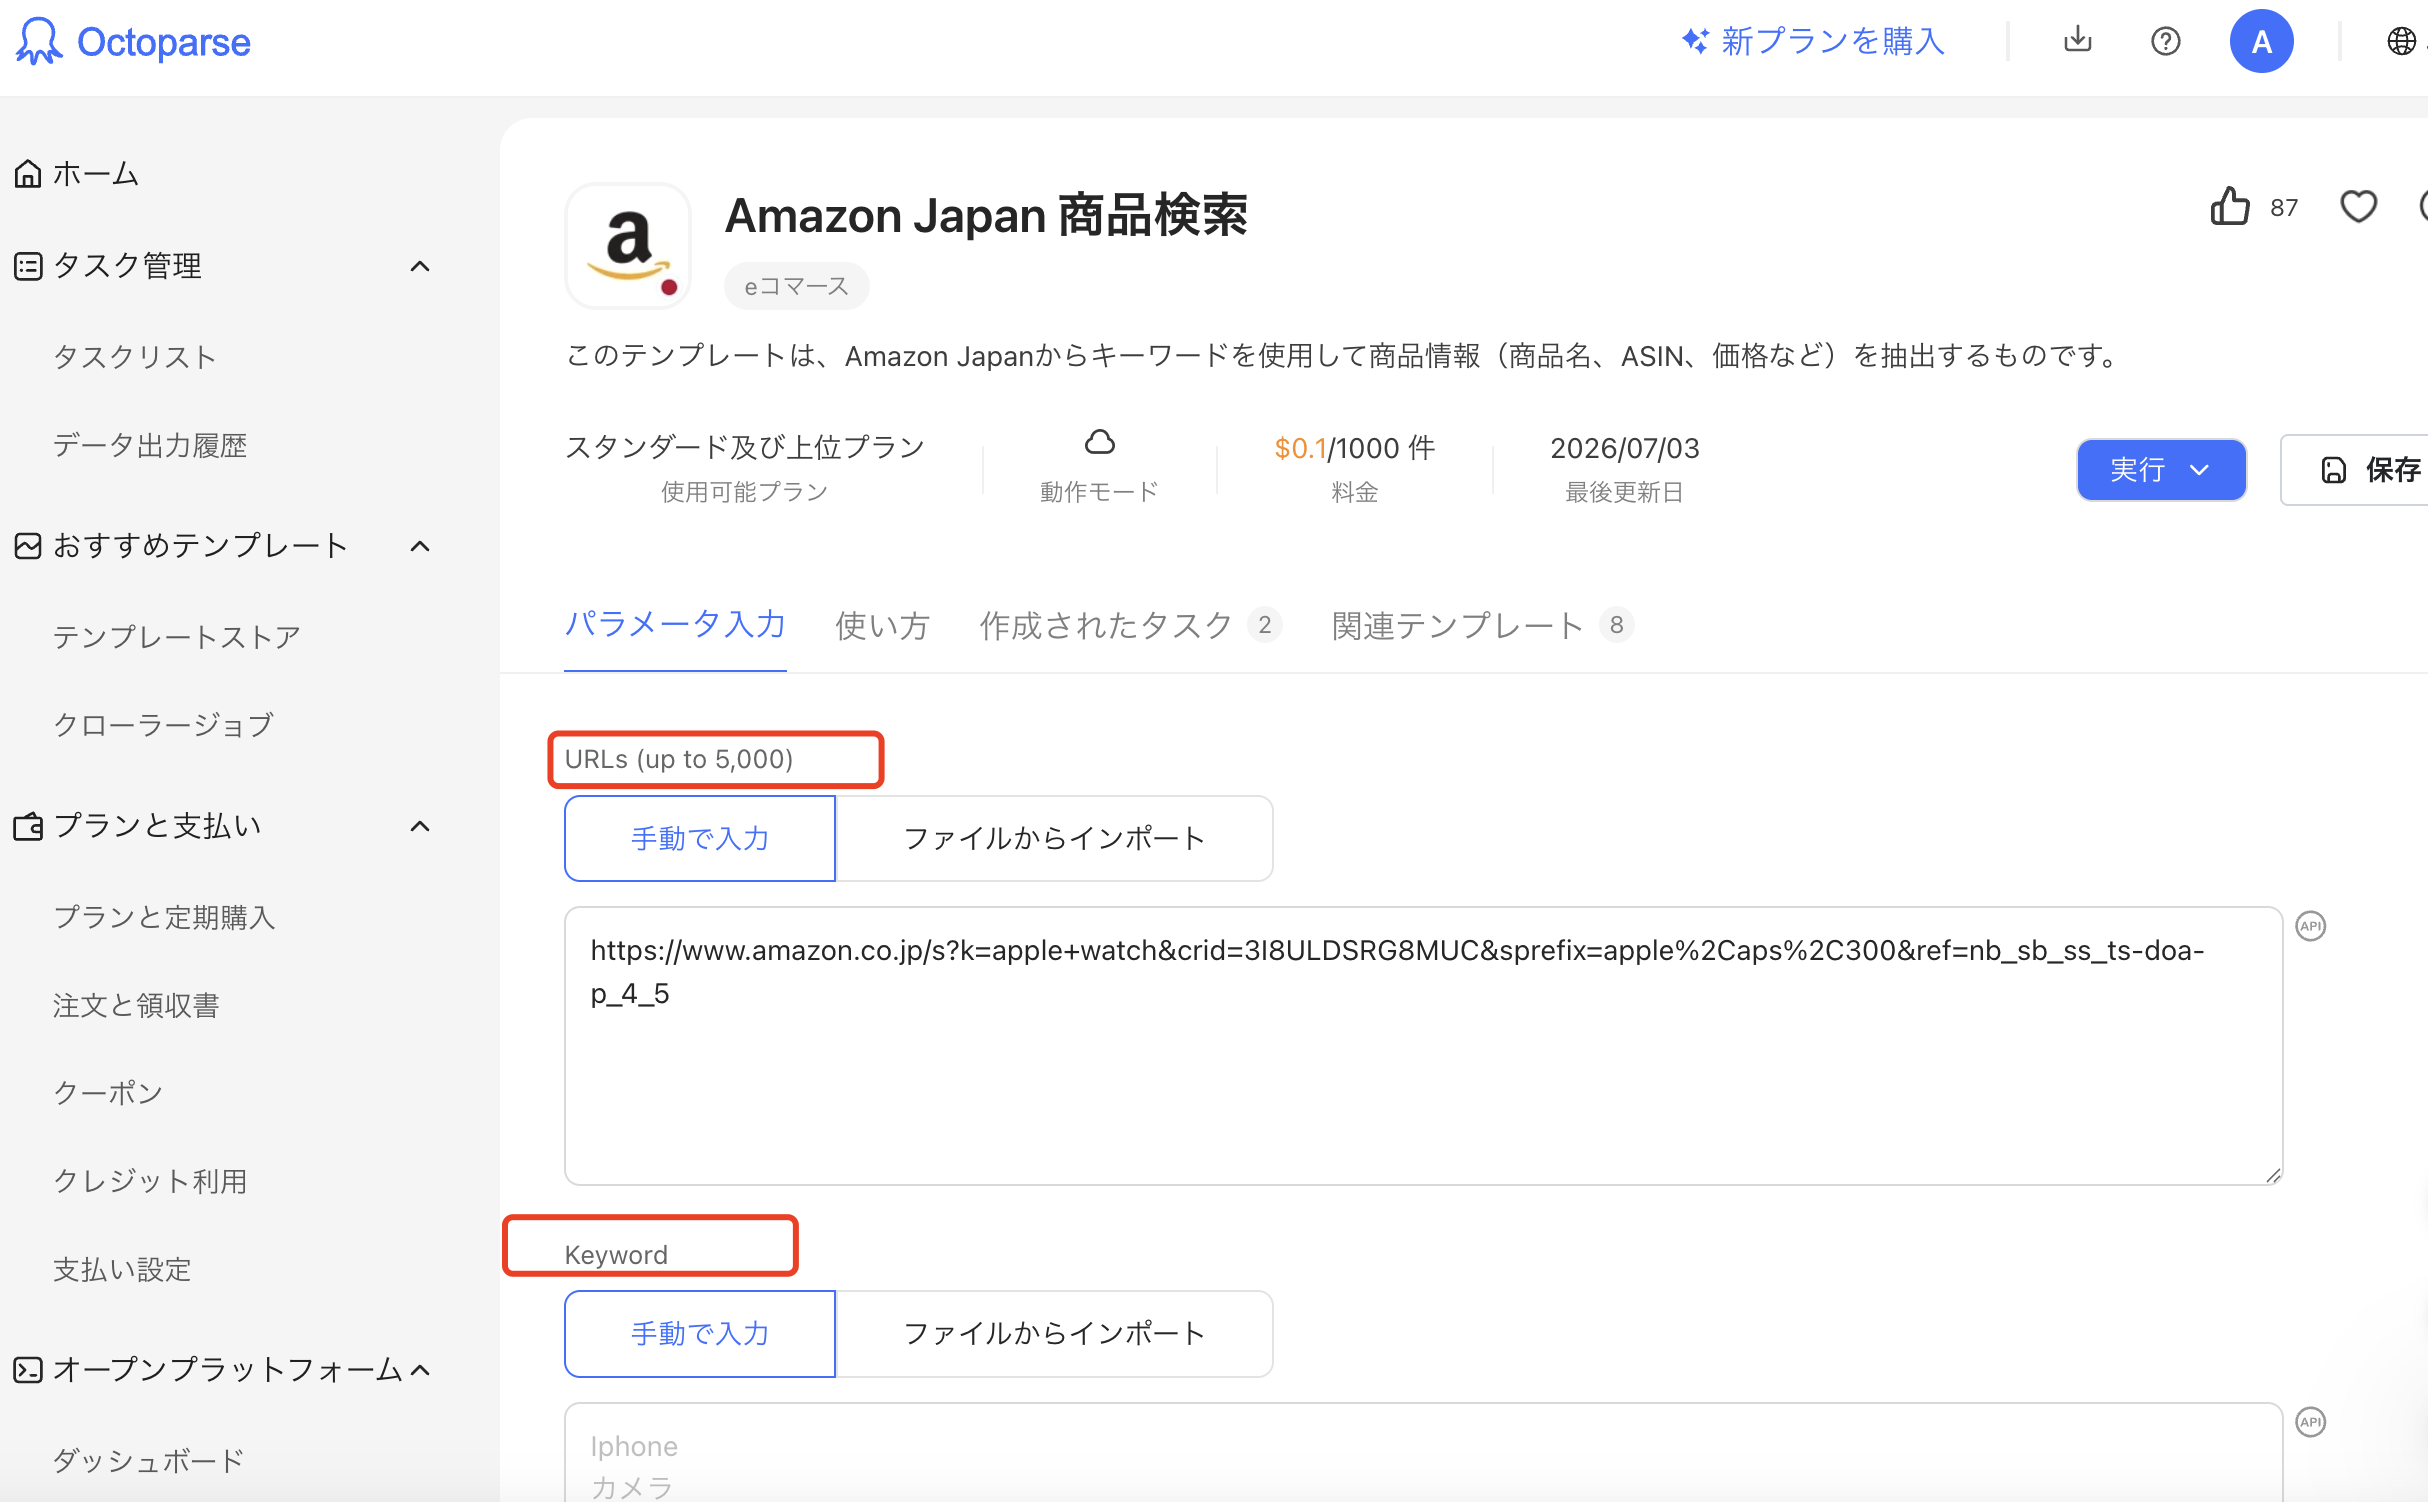The image size is (2428, 1502).
Task: Click the API icon beside Keyword field
Action: tap(2310, 1421)
